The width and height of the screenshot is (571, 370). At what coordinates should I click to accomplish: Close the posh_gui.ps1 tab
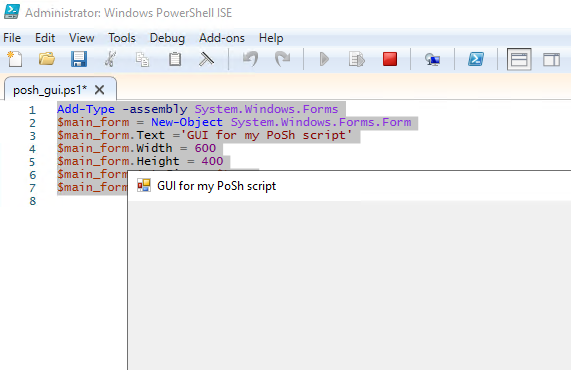[99, 90]
